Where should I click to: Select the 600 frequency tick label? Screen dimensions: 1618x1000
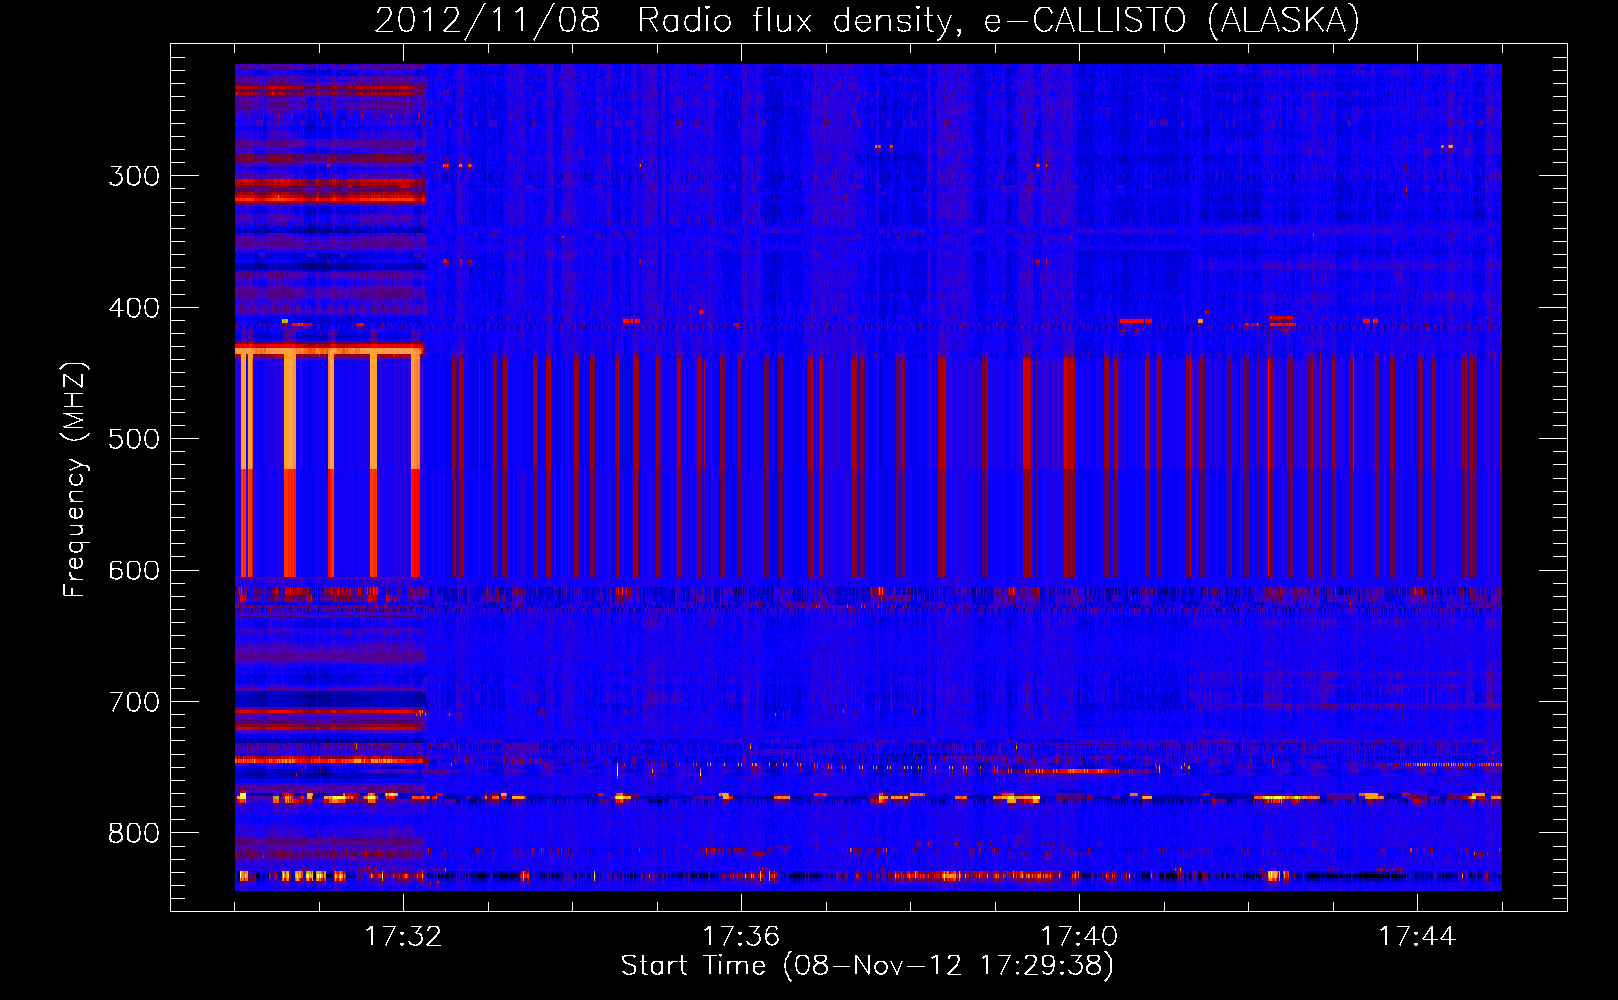point(134,571)
